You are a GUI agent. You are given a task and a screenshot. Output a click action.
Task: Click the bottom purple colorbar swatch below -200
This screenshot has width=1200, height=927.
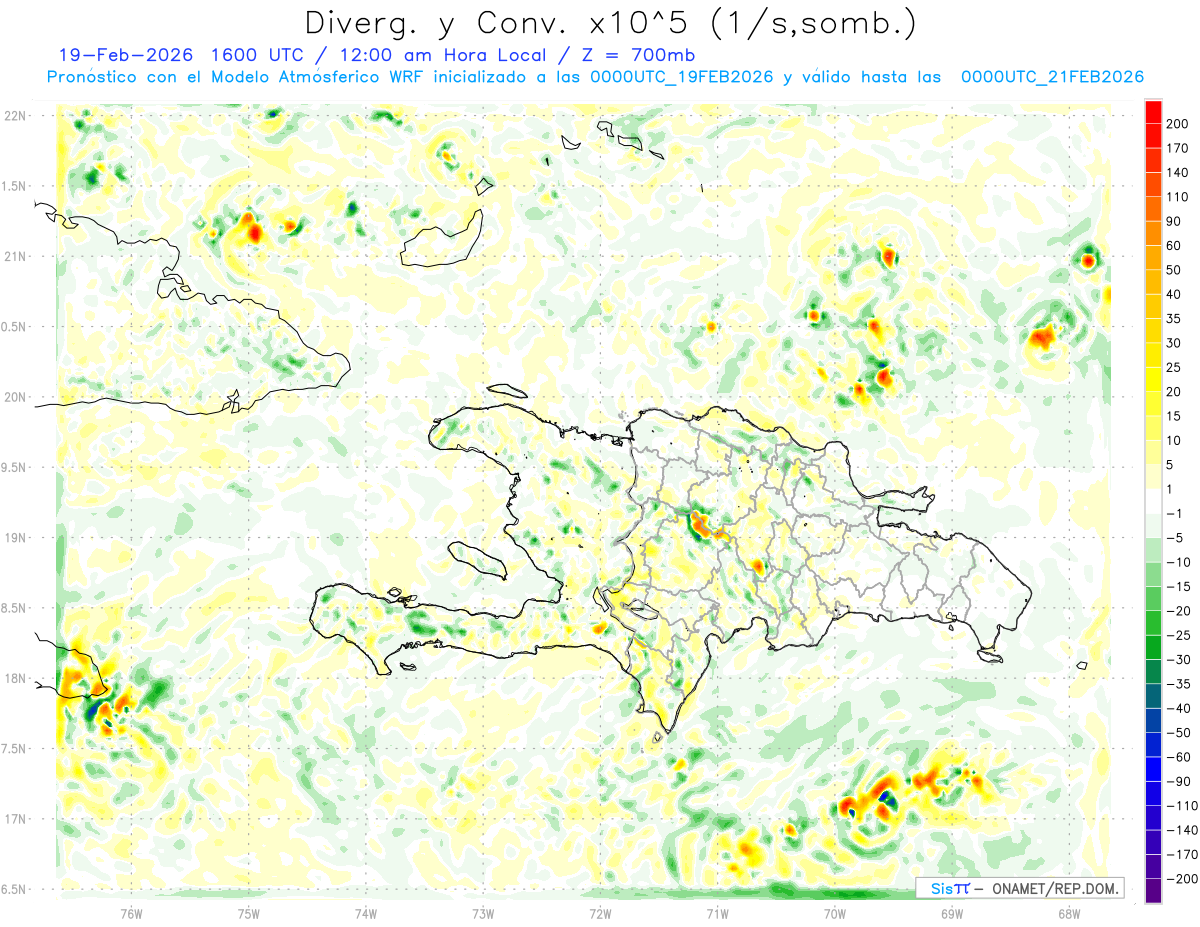(x=1153, y=890)
